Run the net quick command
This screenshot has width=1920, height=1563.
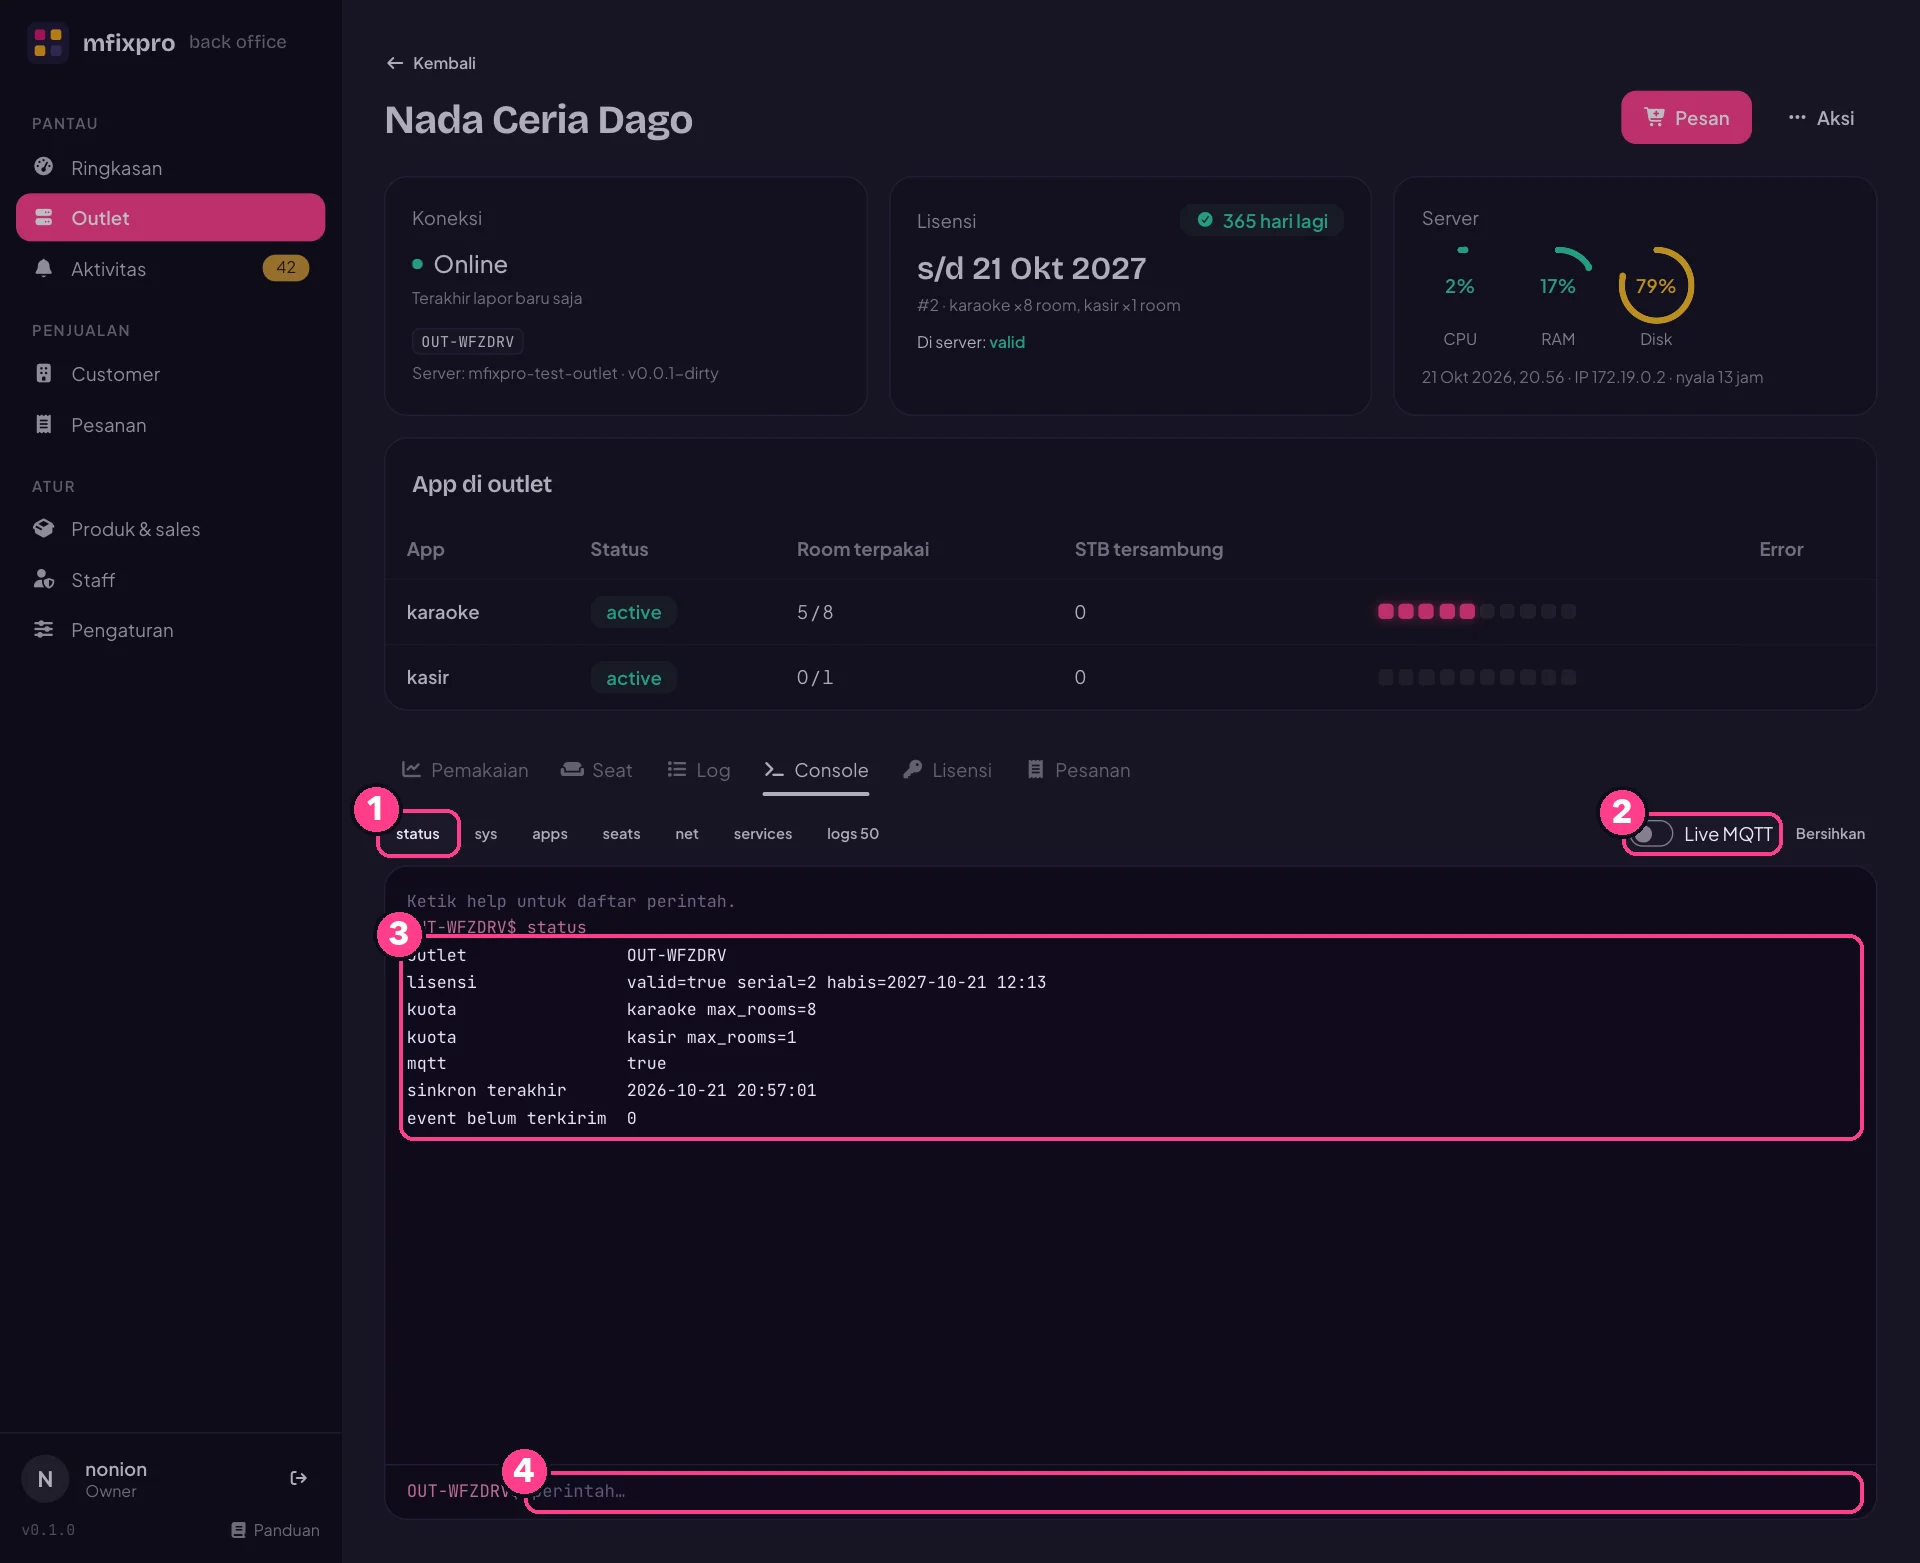[687, 834]
